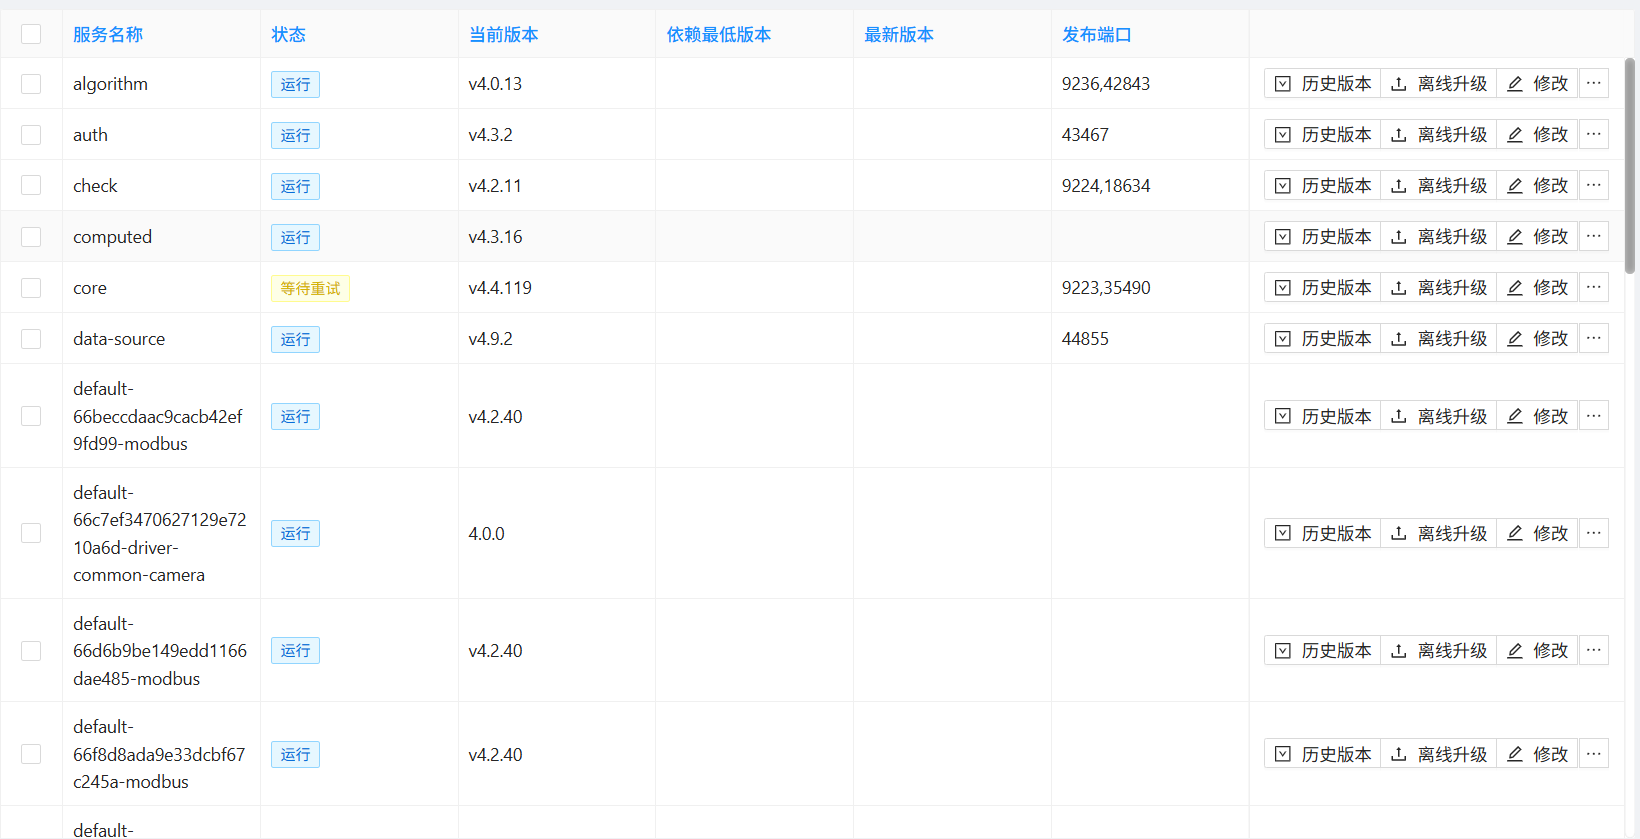
Task: Click 修改 for algorithm service
Action: (1537, 84)
